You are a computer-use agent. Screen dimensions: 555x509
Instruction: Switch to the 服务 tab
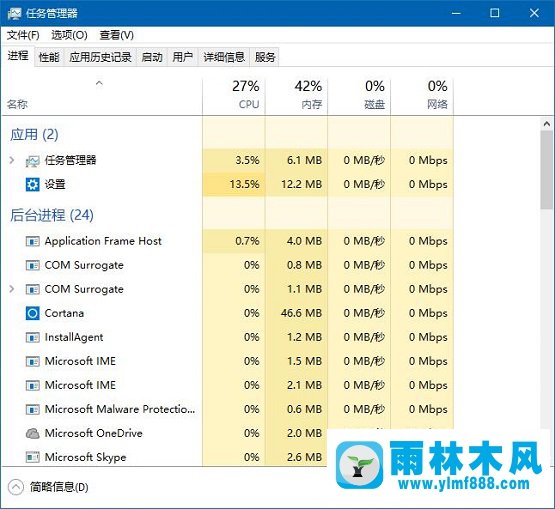pos(264,57)
